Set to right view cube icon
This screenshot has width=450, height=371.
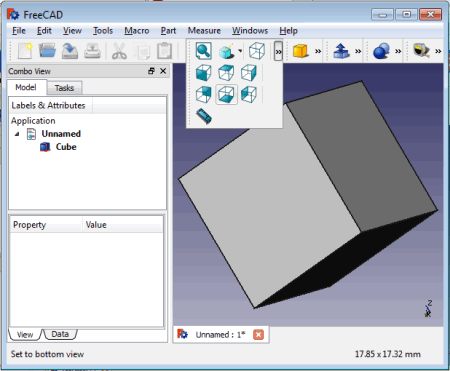pos(249,72)
